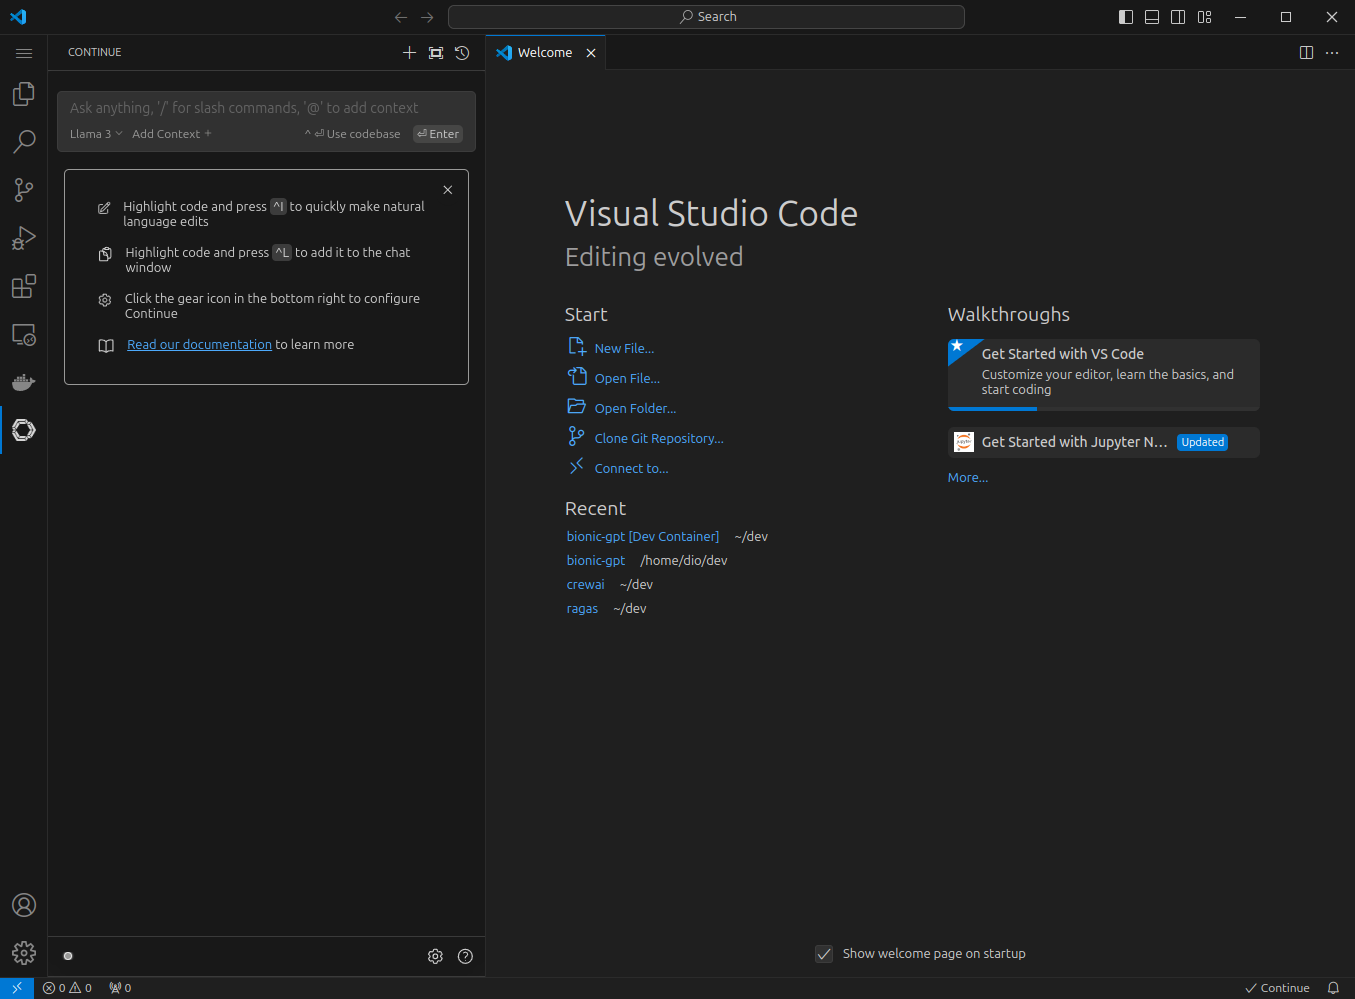Screen dimensions: 1355x999
Task: Click the Clone Git Repository link
Action: [658, 439]
